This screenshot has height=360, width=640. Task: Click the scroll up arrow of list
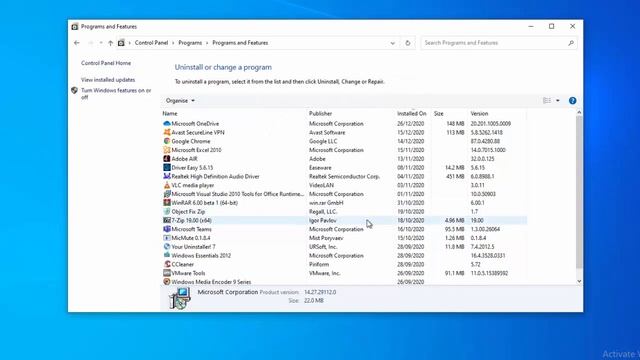pyautogui.click(x=579, y=112)
